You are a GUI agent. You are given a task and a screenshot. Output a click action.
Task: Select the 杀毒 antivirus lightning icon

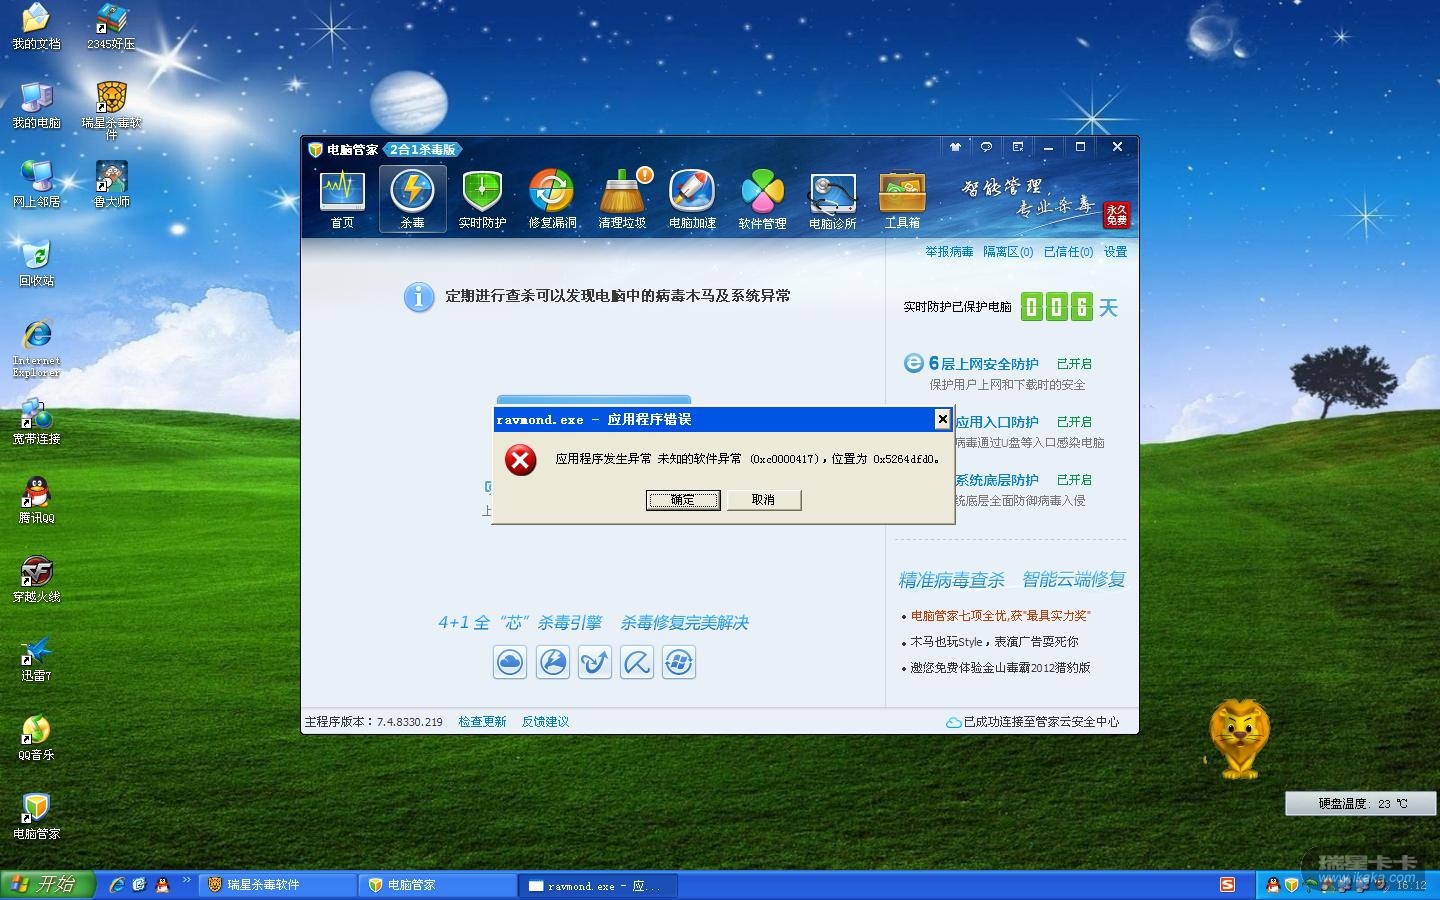coord(412,199)
